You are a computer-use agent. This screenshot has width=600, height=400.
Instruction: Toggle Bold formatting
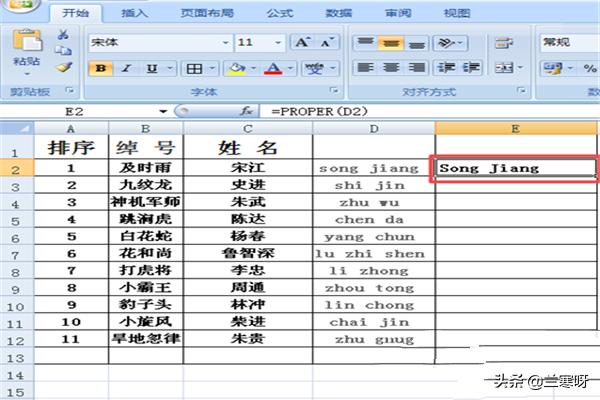point(101,69)
